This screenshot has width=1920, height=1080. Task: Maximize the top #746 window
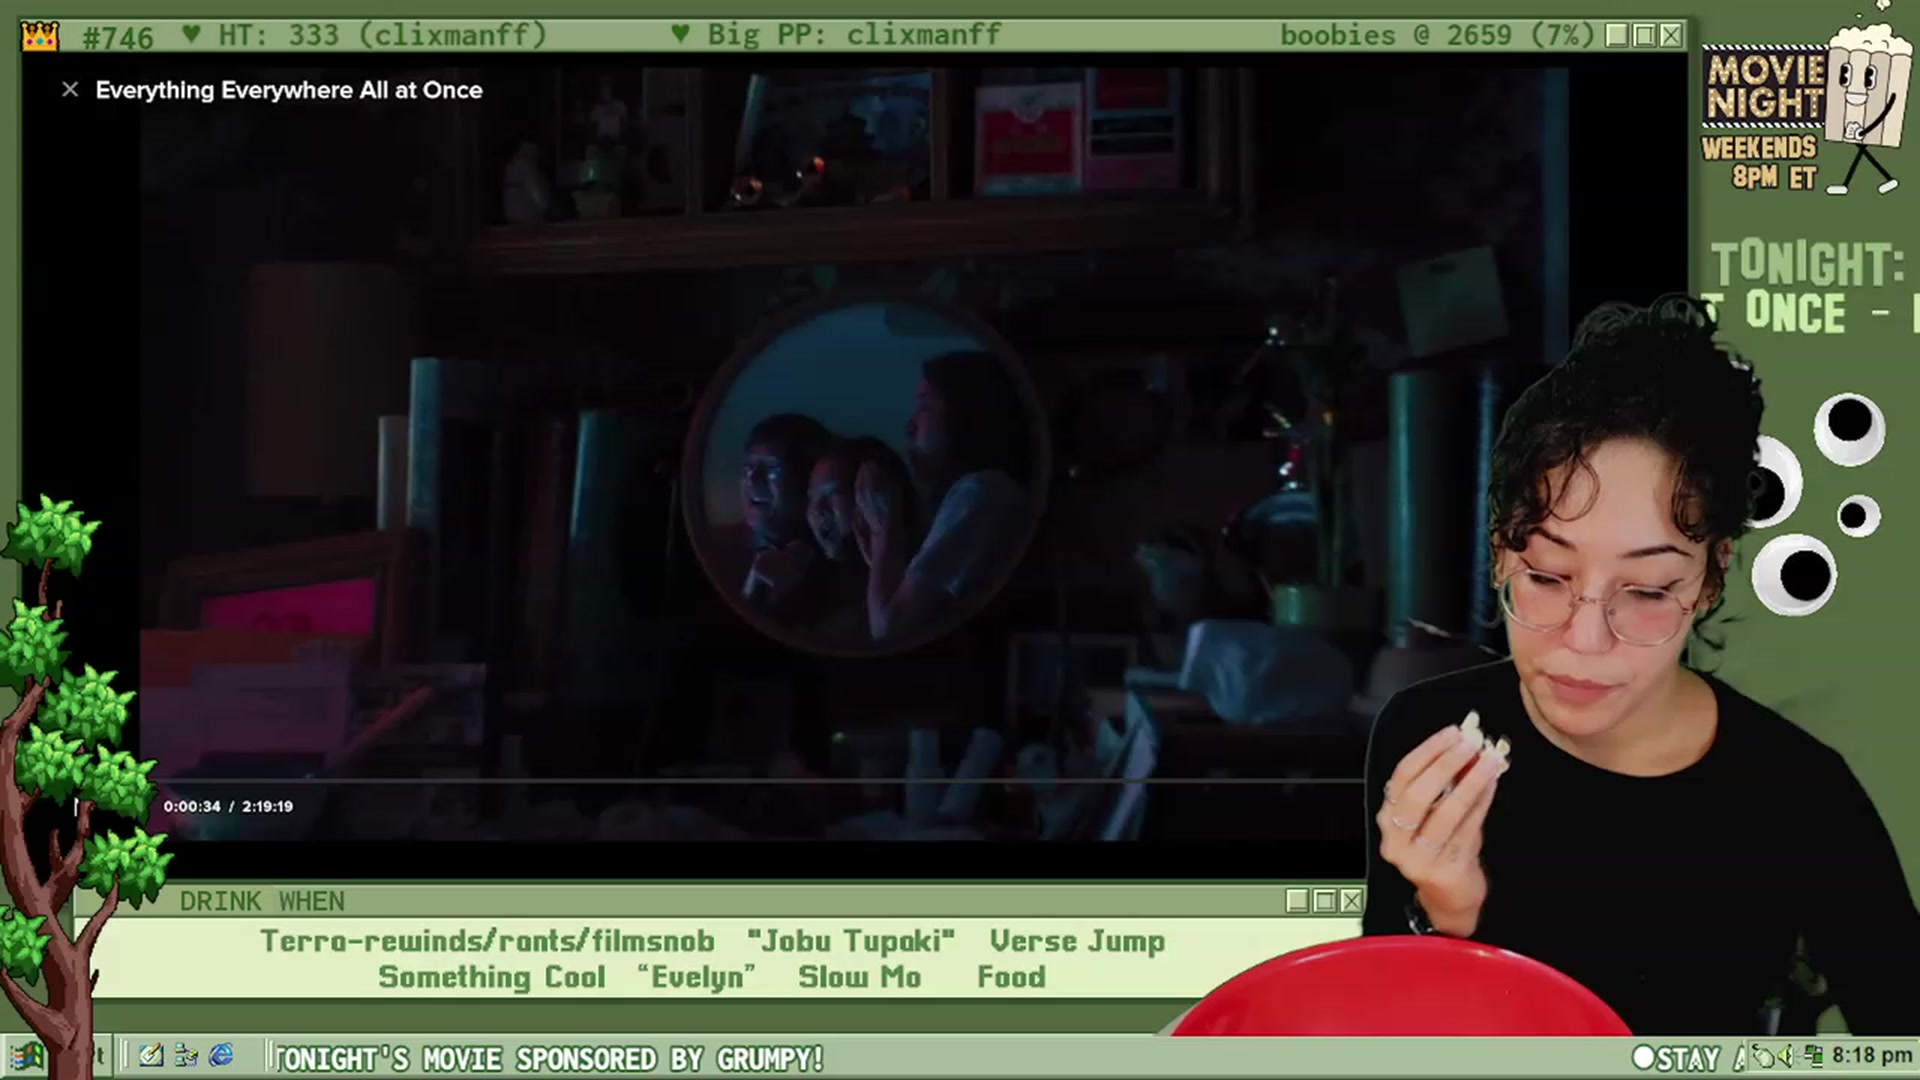click(x=1644, y=36)
